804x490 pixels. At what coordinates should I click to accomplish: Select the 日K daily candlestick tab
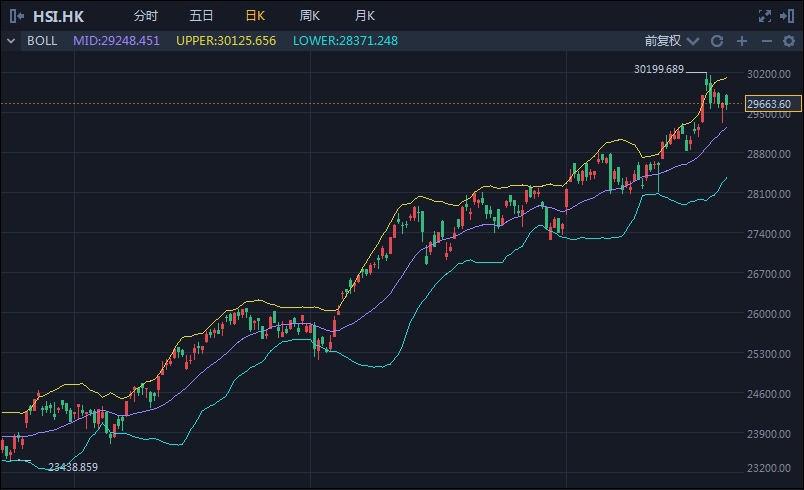pyautogui.click(x=255, y=16)
